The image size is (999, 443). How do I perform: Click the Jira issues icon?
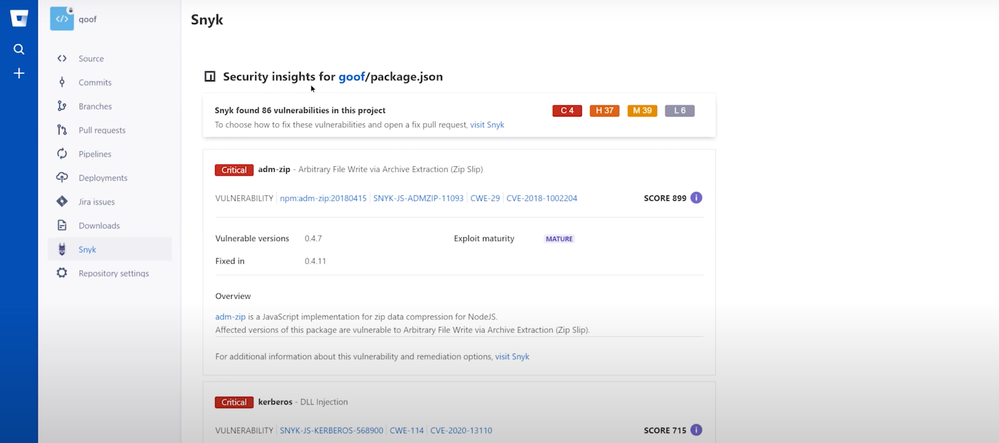coord(62,201)
